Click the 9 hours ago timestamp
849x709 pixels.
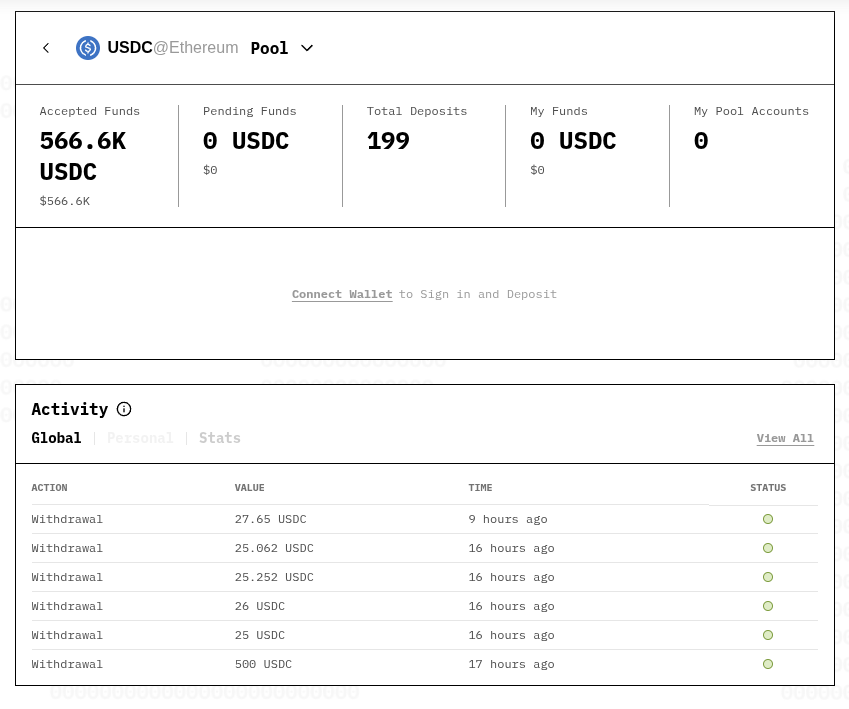[507, 519]
